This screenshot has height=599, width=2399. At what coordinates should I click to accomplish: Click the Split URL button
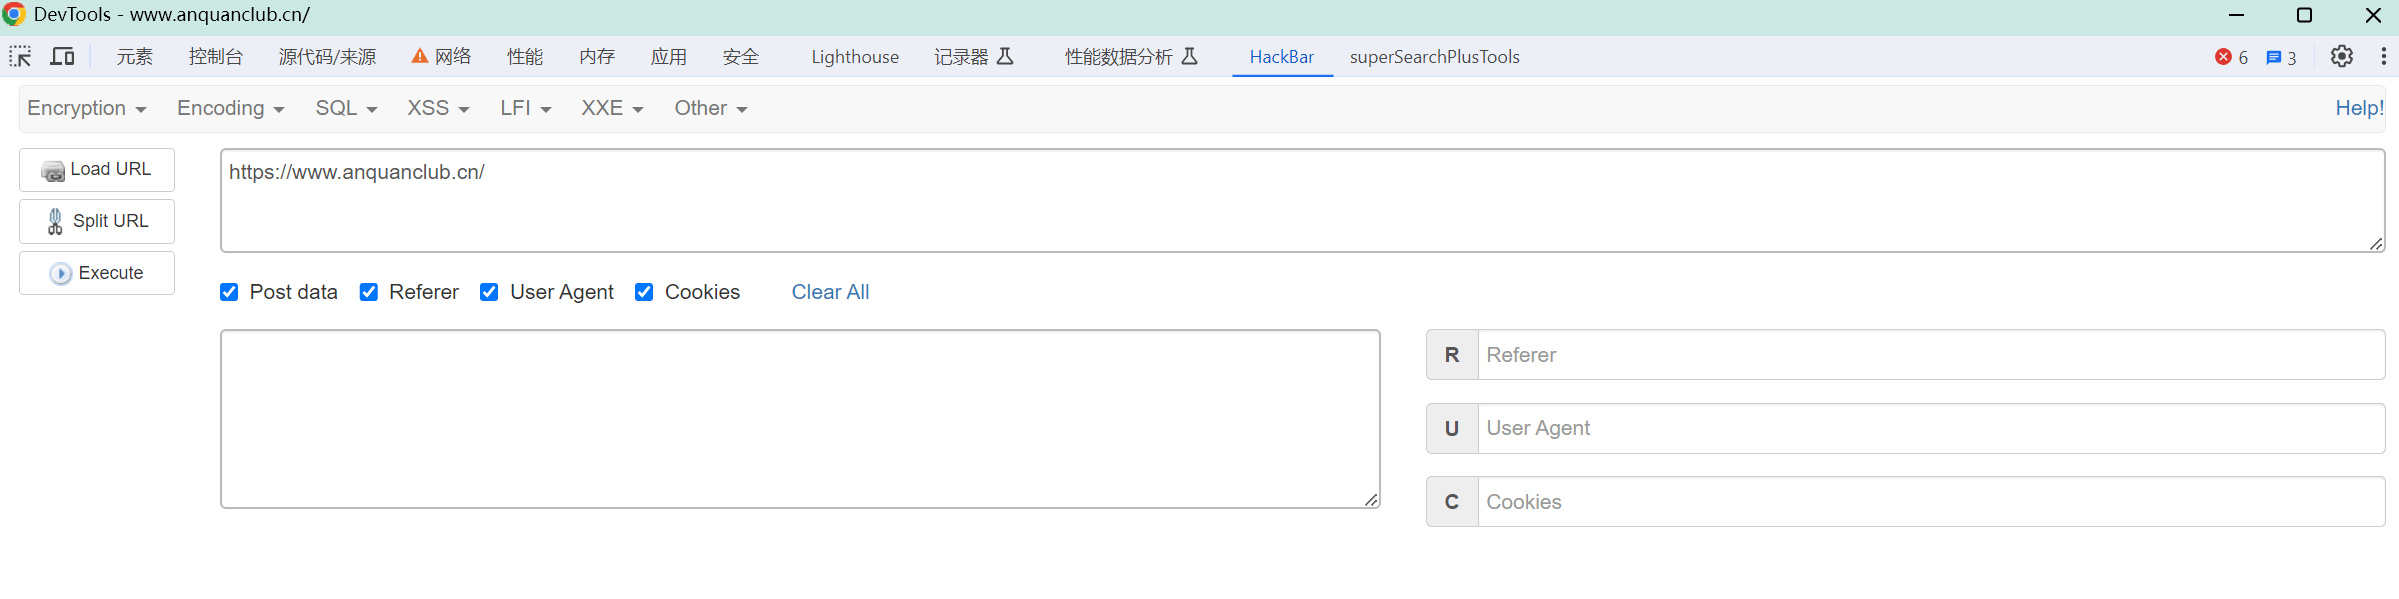point(97,221)
